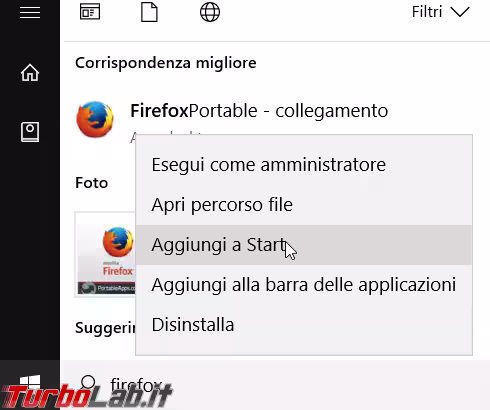Click the search box containing firefox
Image resolution: width=490 pixels, height=410 pixels.
275,385
